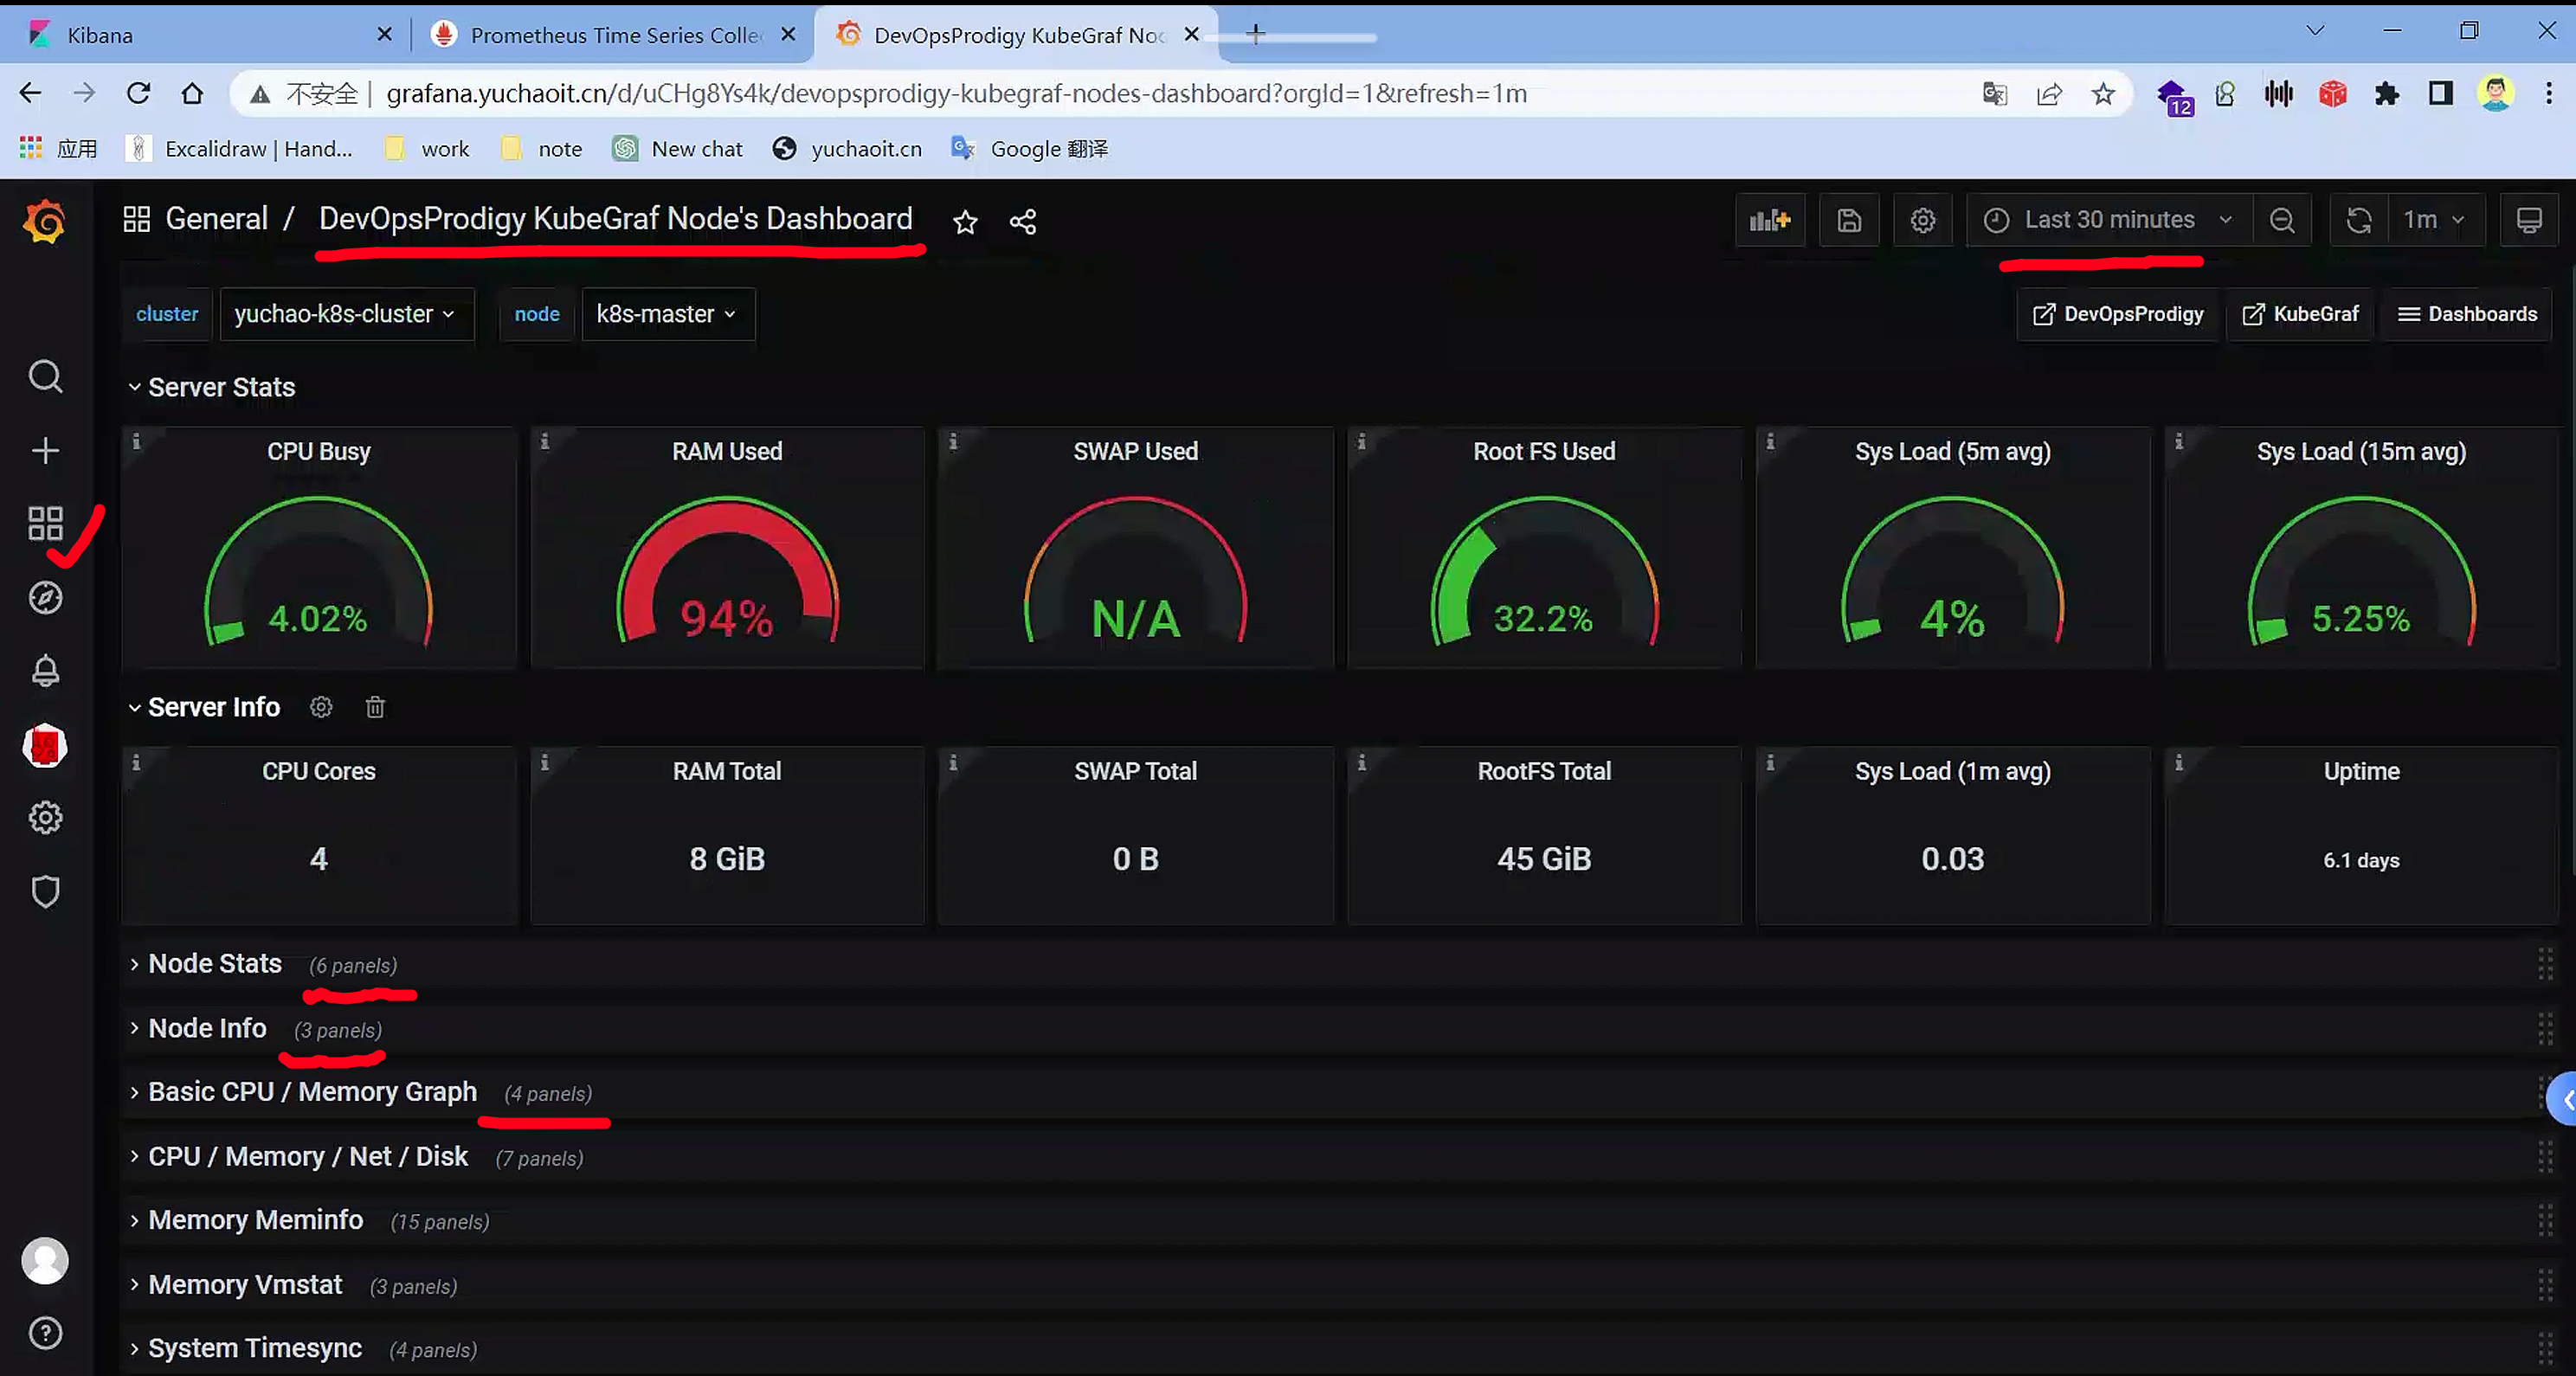Open the Explore compass icon in sidebar
Viewport: 2576px width, 1376px height.
tap(45, 597)
